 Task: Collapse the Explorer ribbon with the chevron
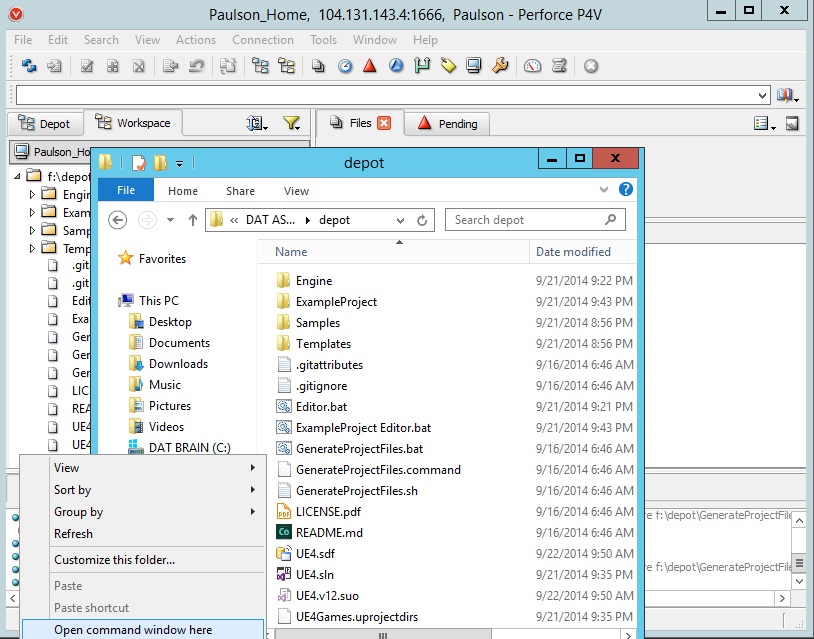click(604, 189)
